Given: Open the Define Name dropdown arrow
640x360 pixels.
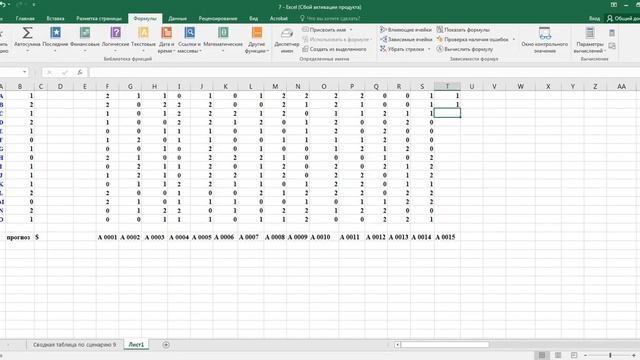Looking at the screenshot, I should tap(351, 30).
